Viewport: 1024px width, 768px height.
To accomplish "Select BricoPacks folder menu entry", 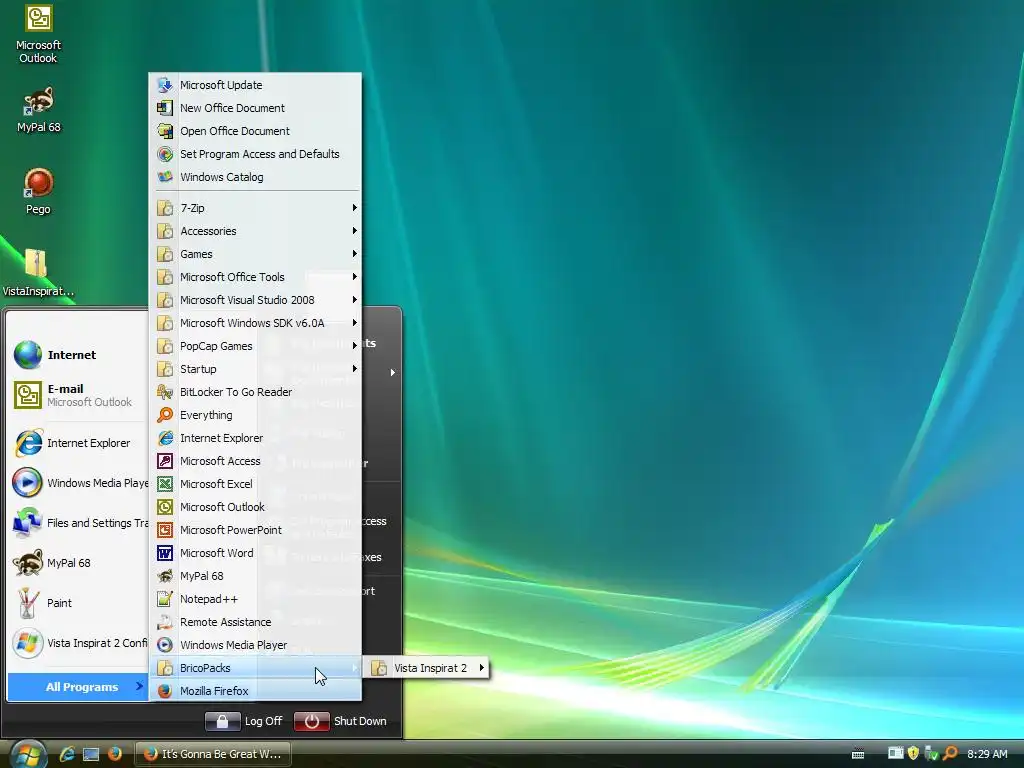I will tap(256, 668).
